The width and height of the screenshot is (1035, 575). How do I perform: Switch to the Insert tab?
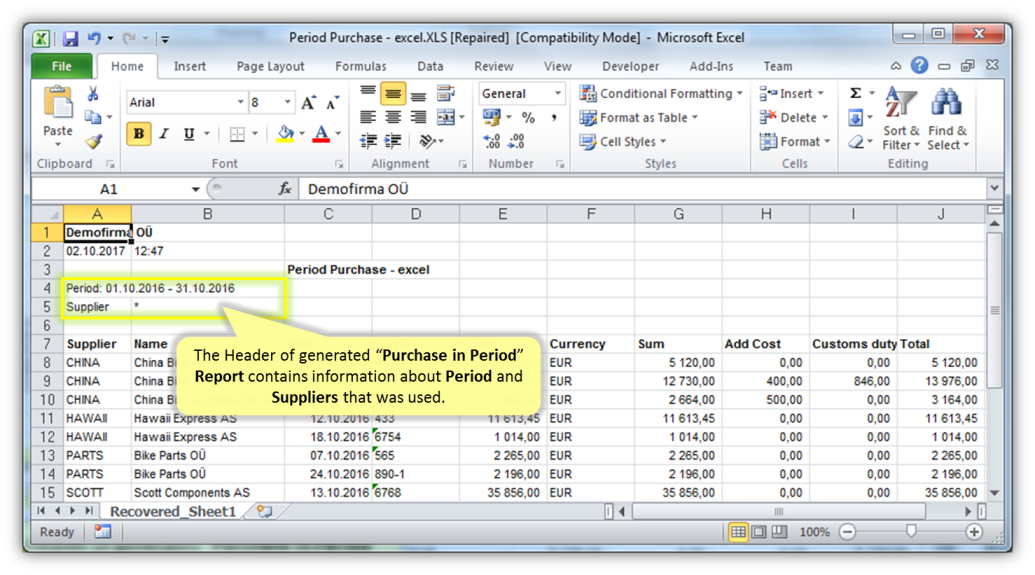pos(189,66)
